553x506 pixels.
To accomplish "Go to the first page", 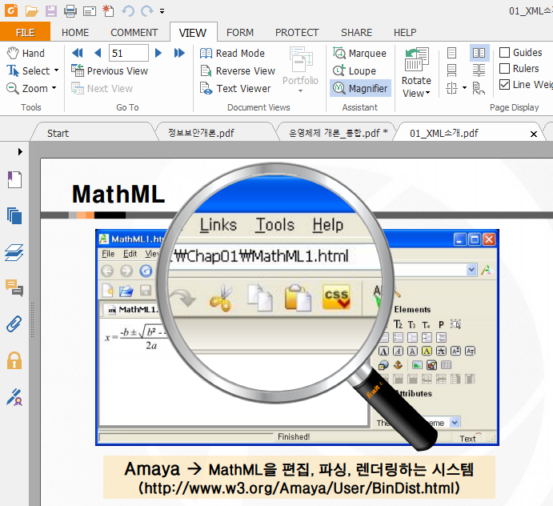I will [78, 53].
